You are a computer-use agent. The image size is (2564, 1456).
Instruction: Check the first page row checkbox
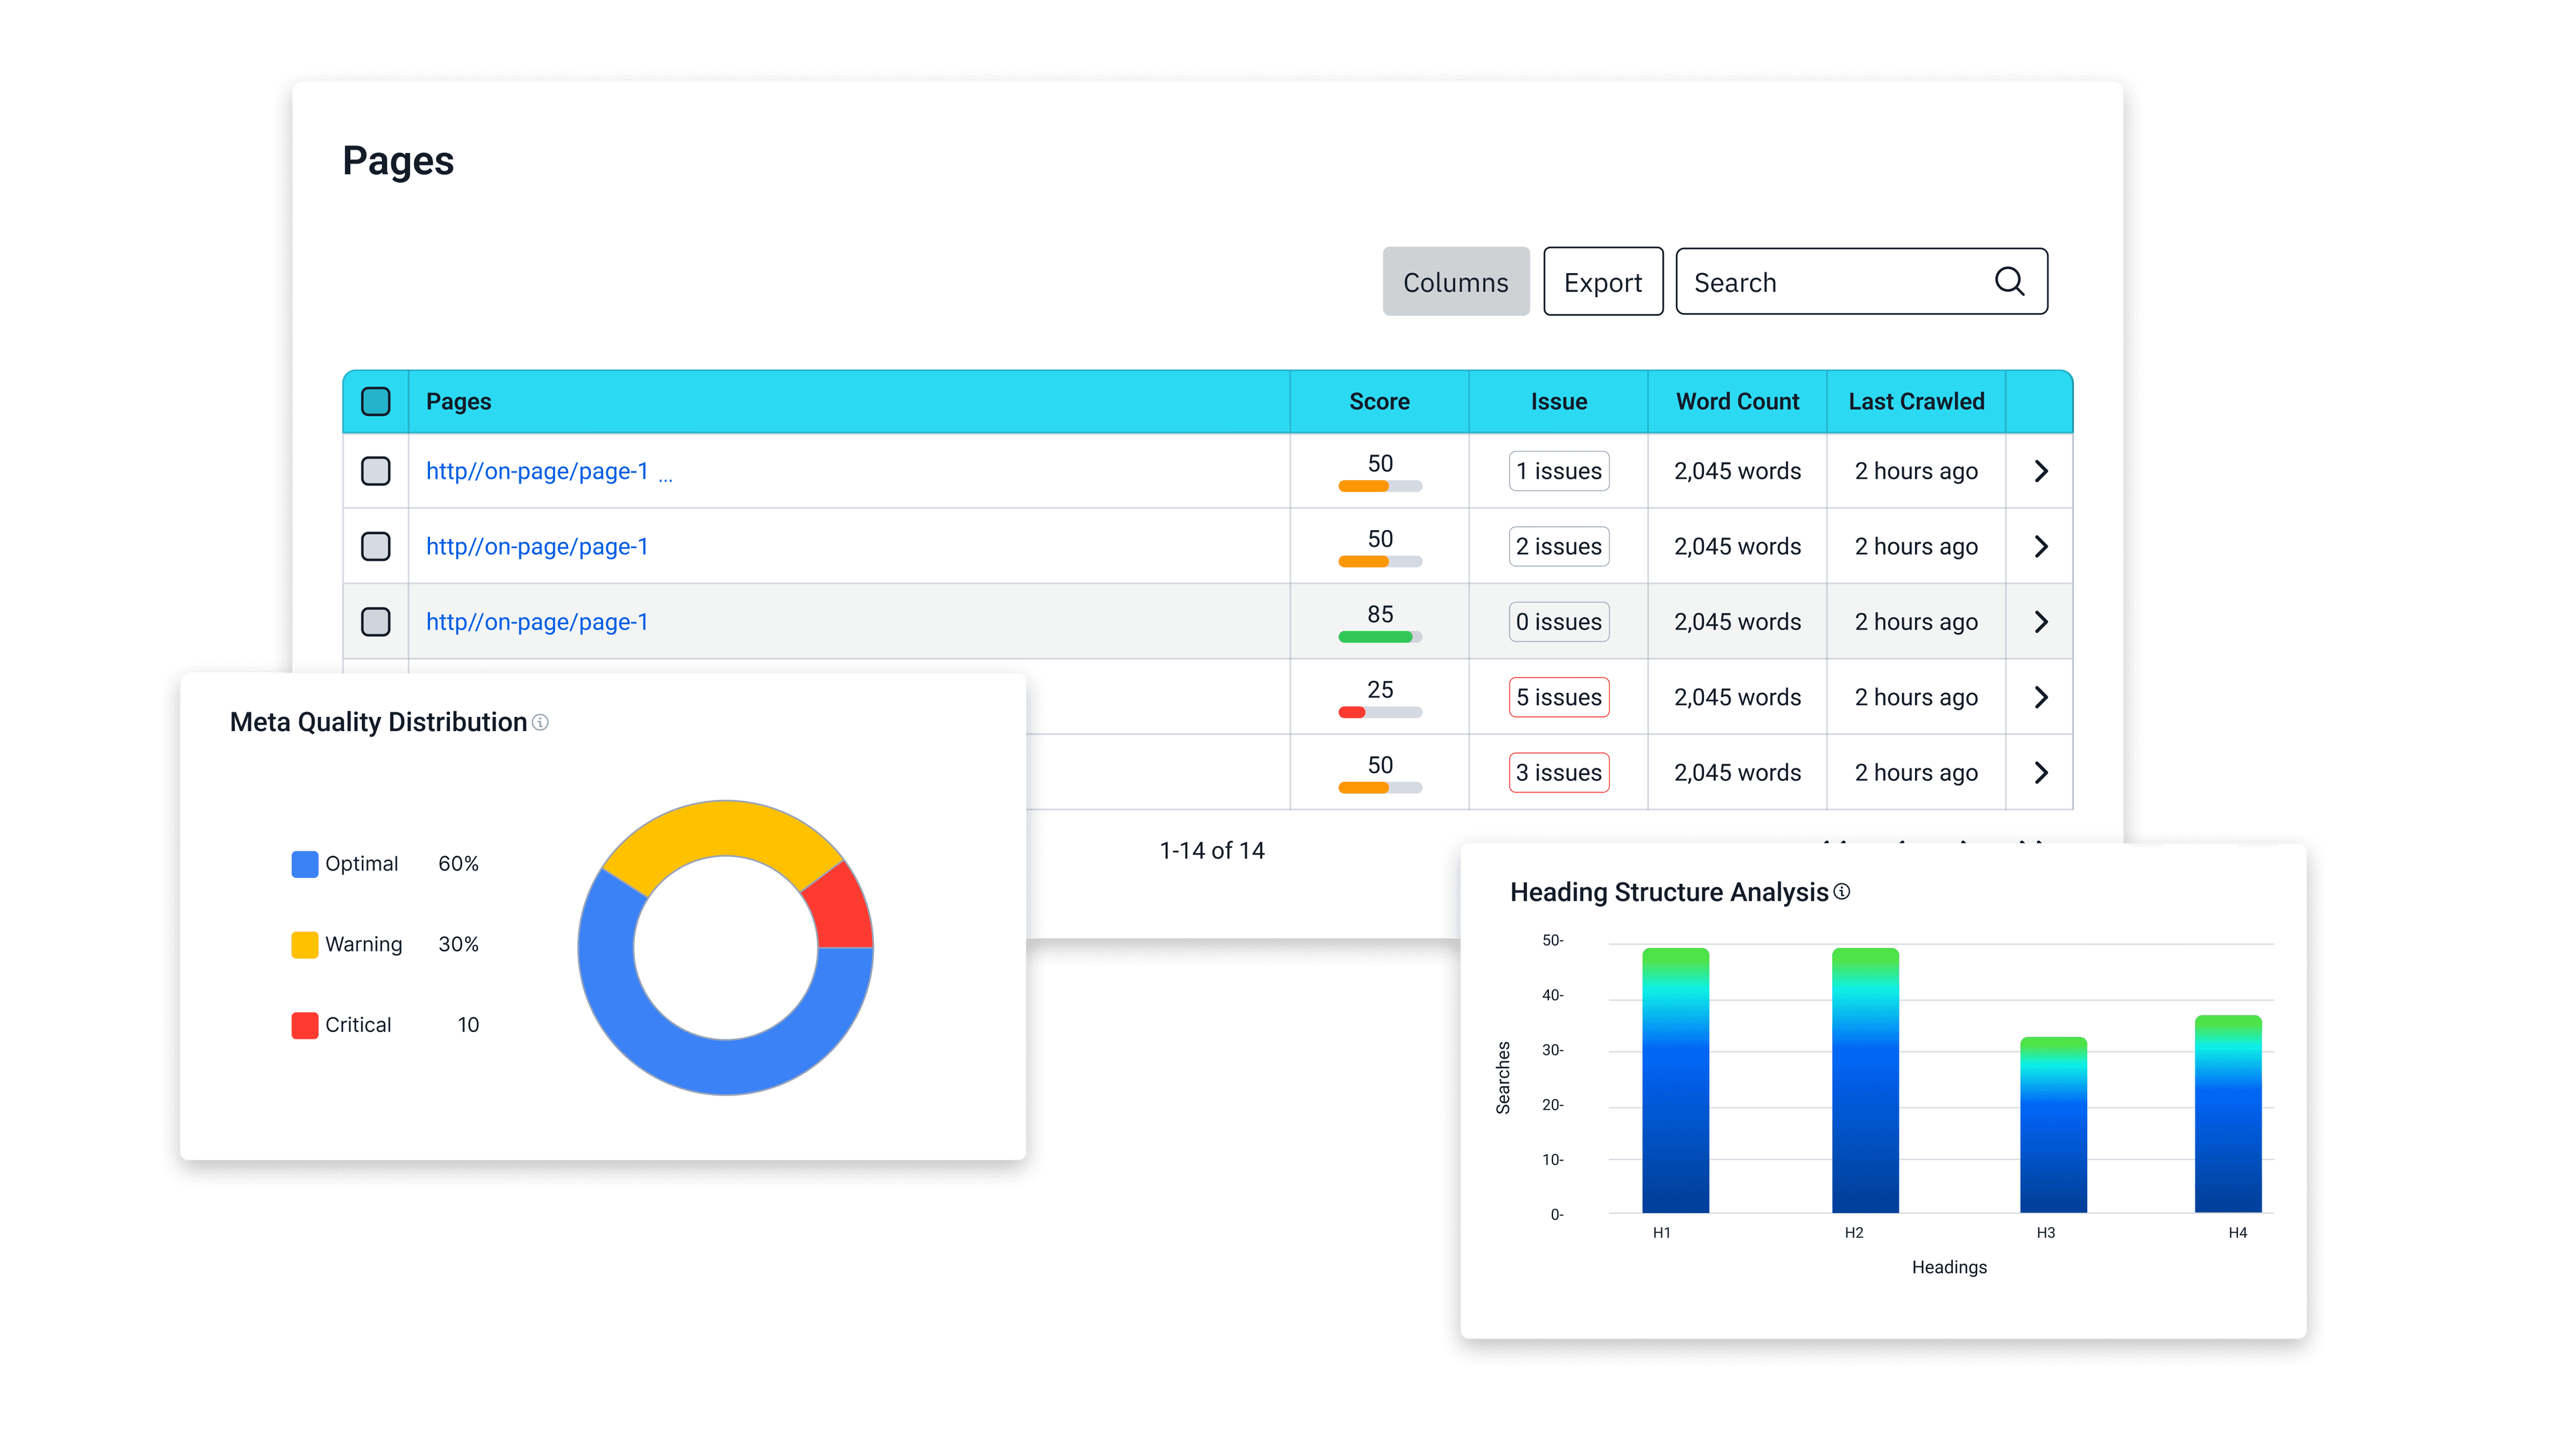[376, 471]
